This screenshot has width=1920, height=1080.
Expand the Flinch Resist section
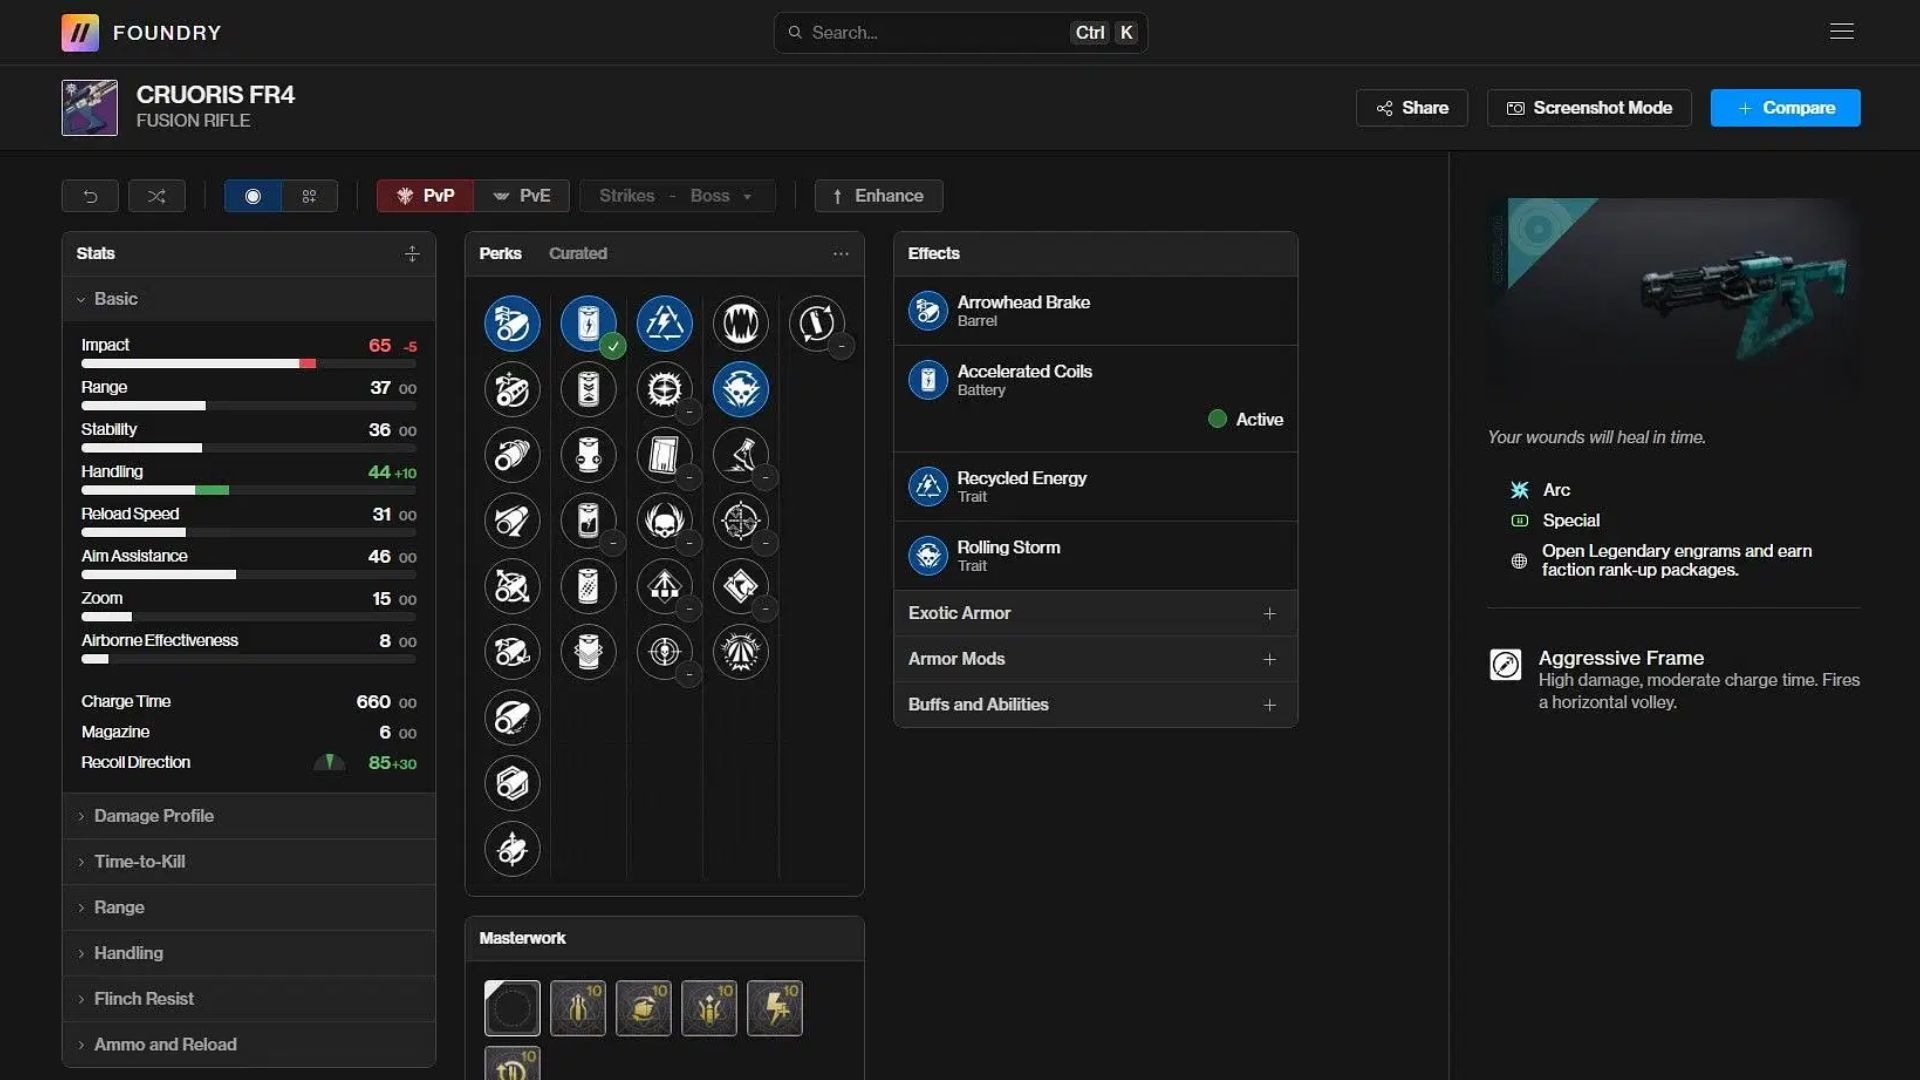click(248, 999)
